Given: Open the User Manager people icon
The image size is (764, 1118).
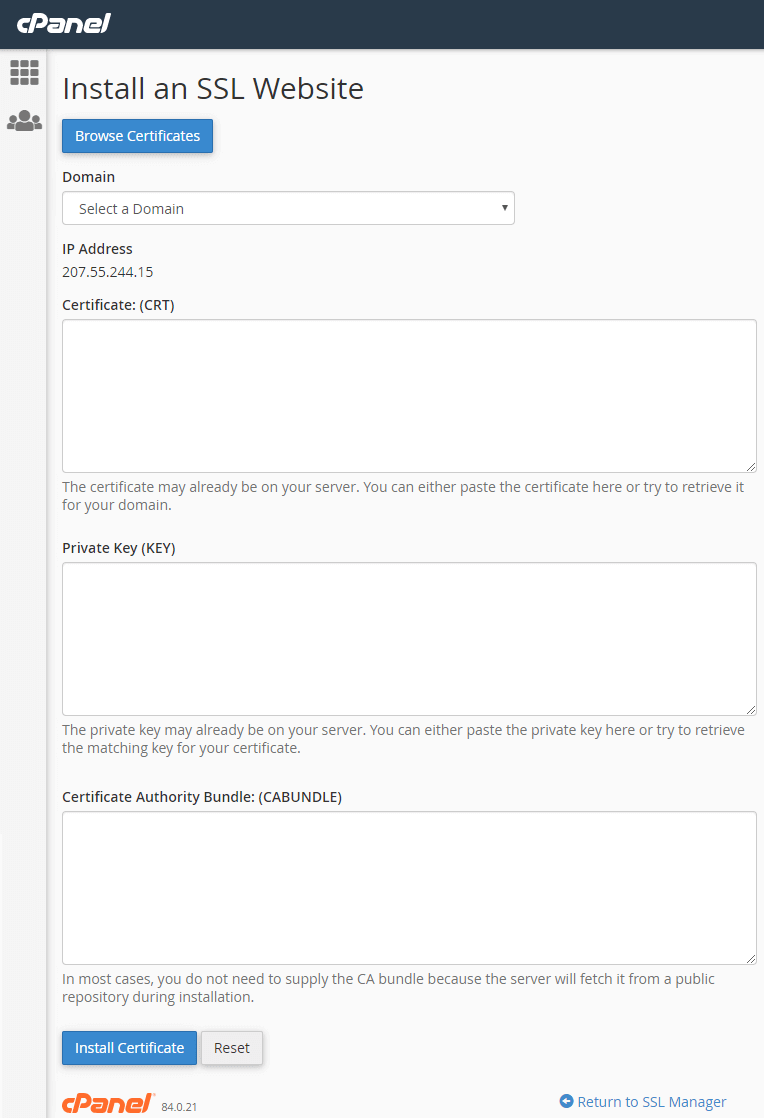Looking at the screenshot, I should pyautogui.click(x=24, y=120).
